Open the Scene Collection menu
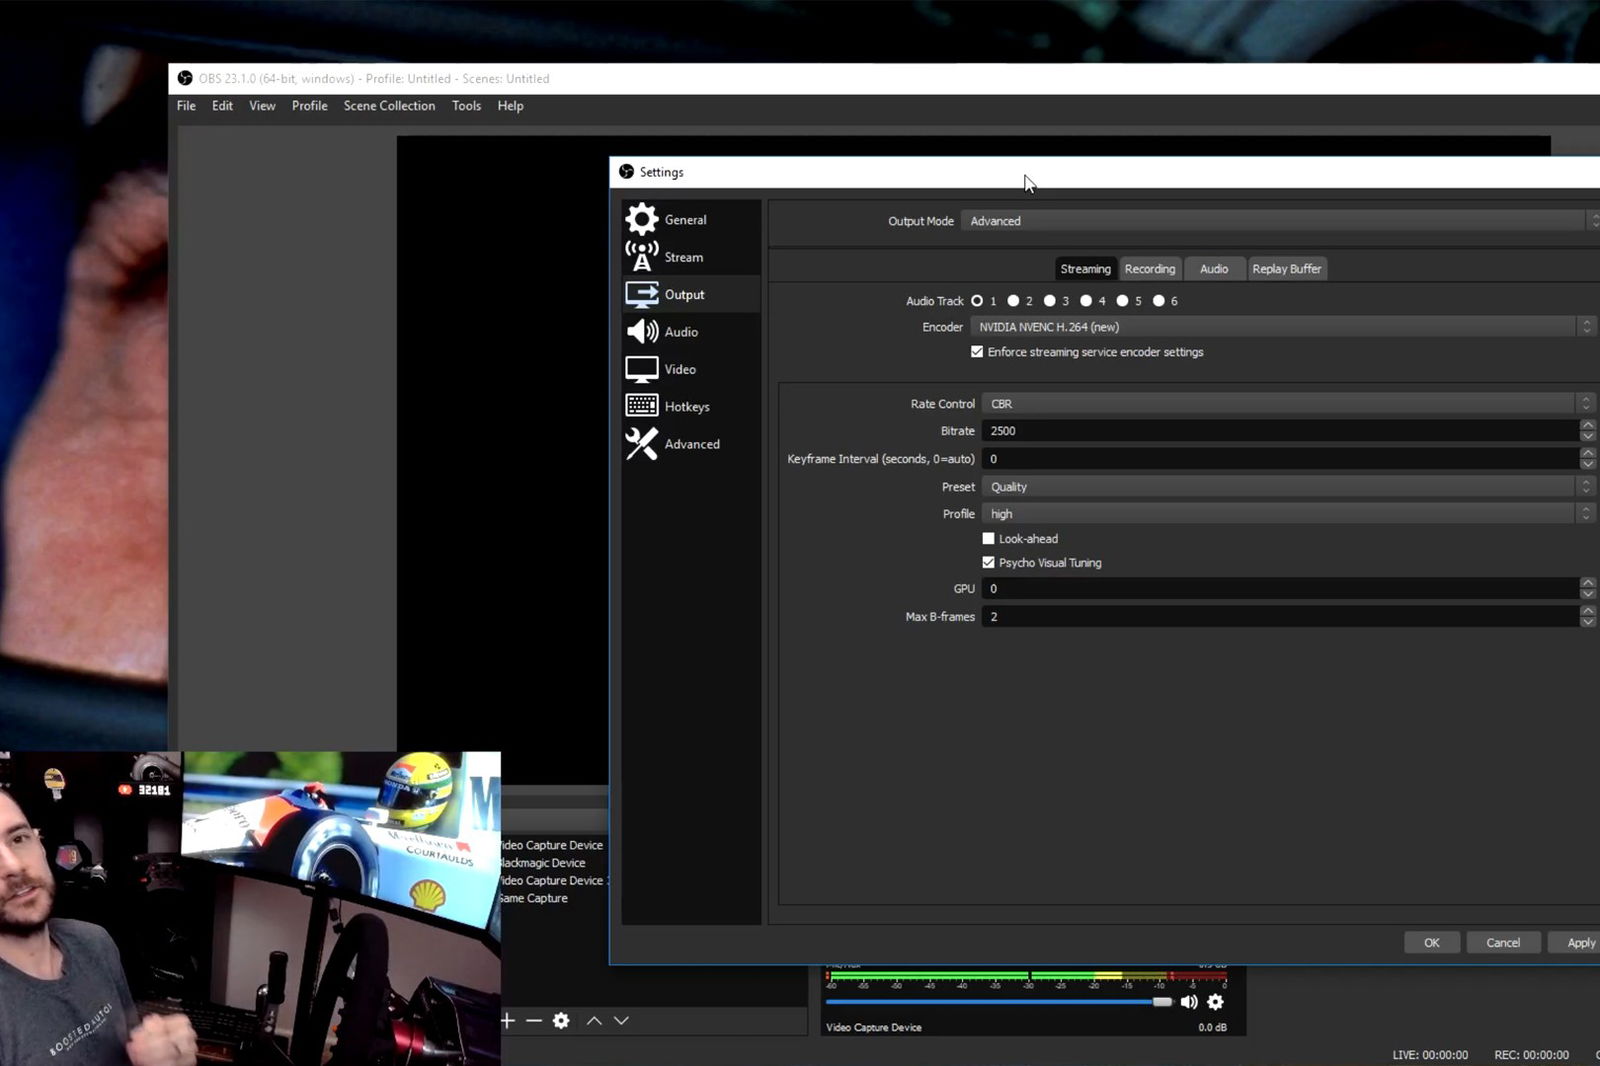 pyautogui.click(x=389, y=106)
